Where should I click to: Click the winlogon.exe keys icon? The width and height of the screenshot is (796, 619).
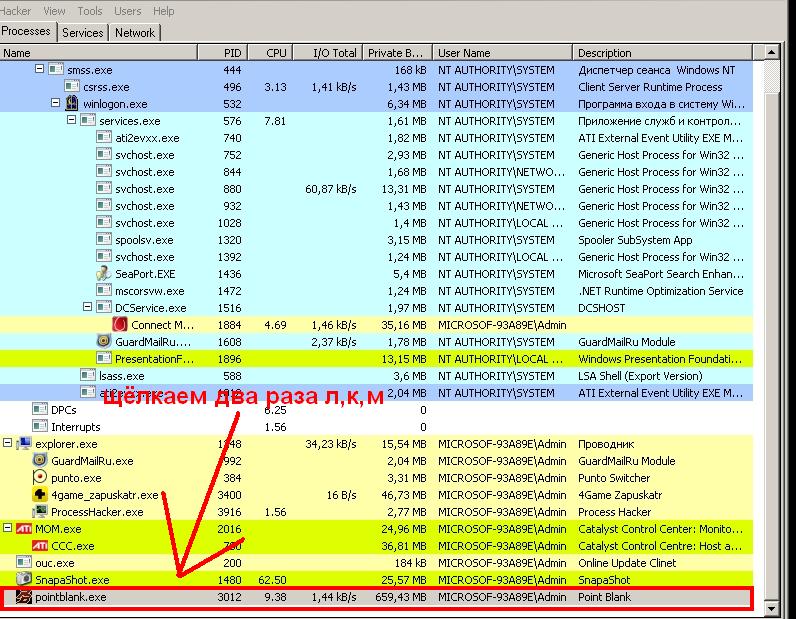point(72,103)
